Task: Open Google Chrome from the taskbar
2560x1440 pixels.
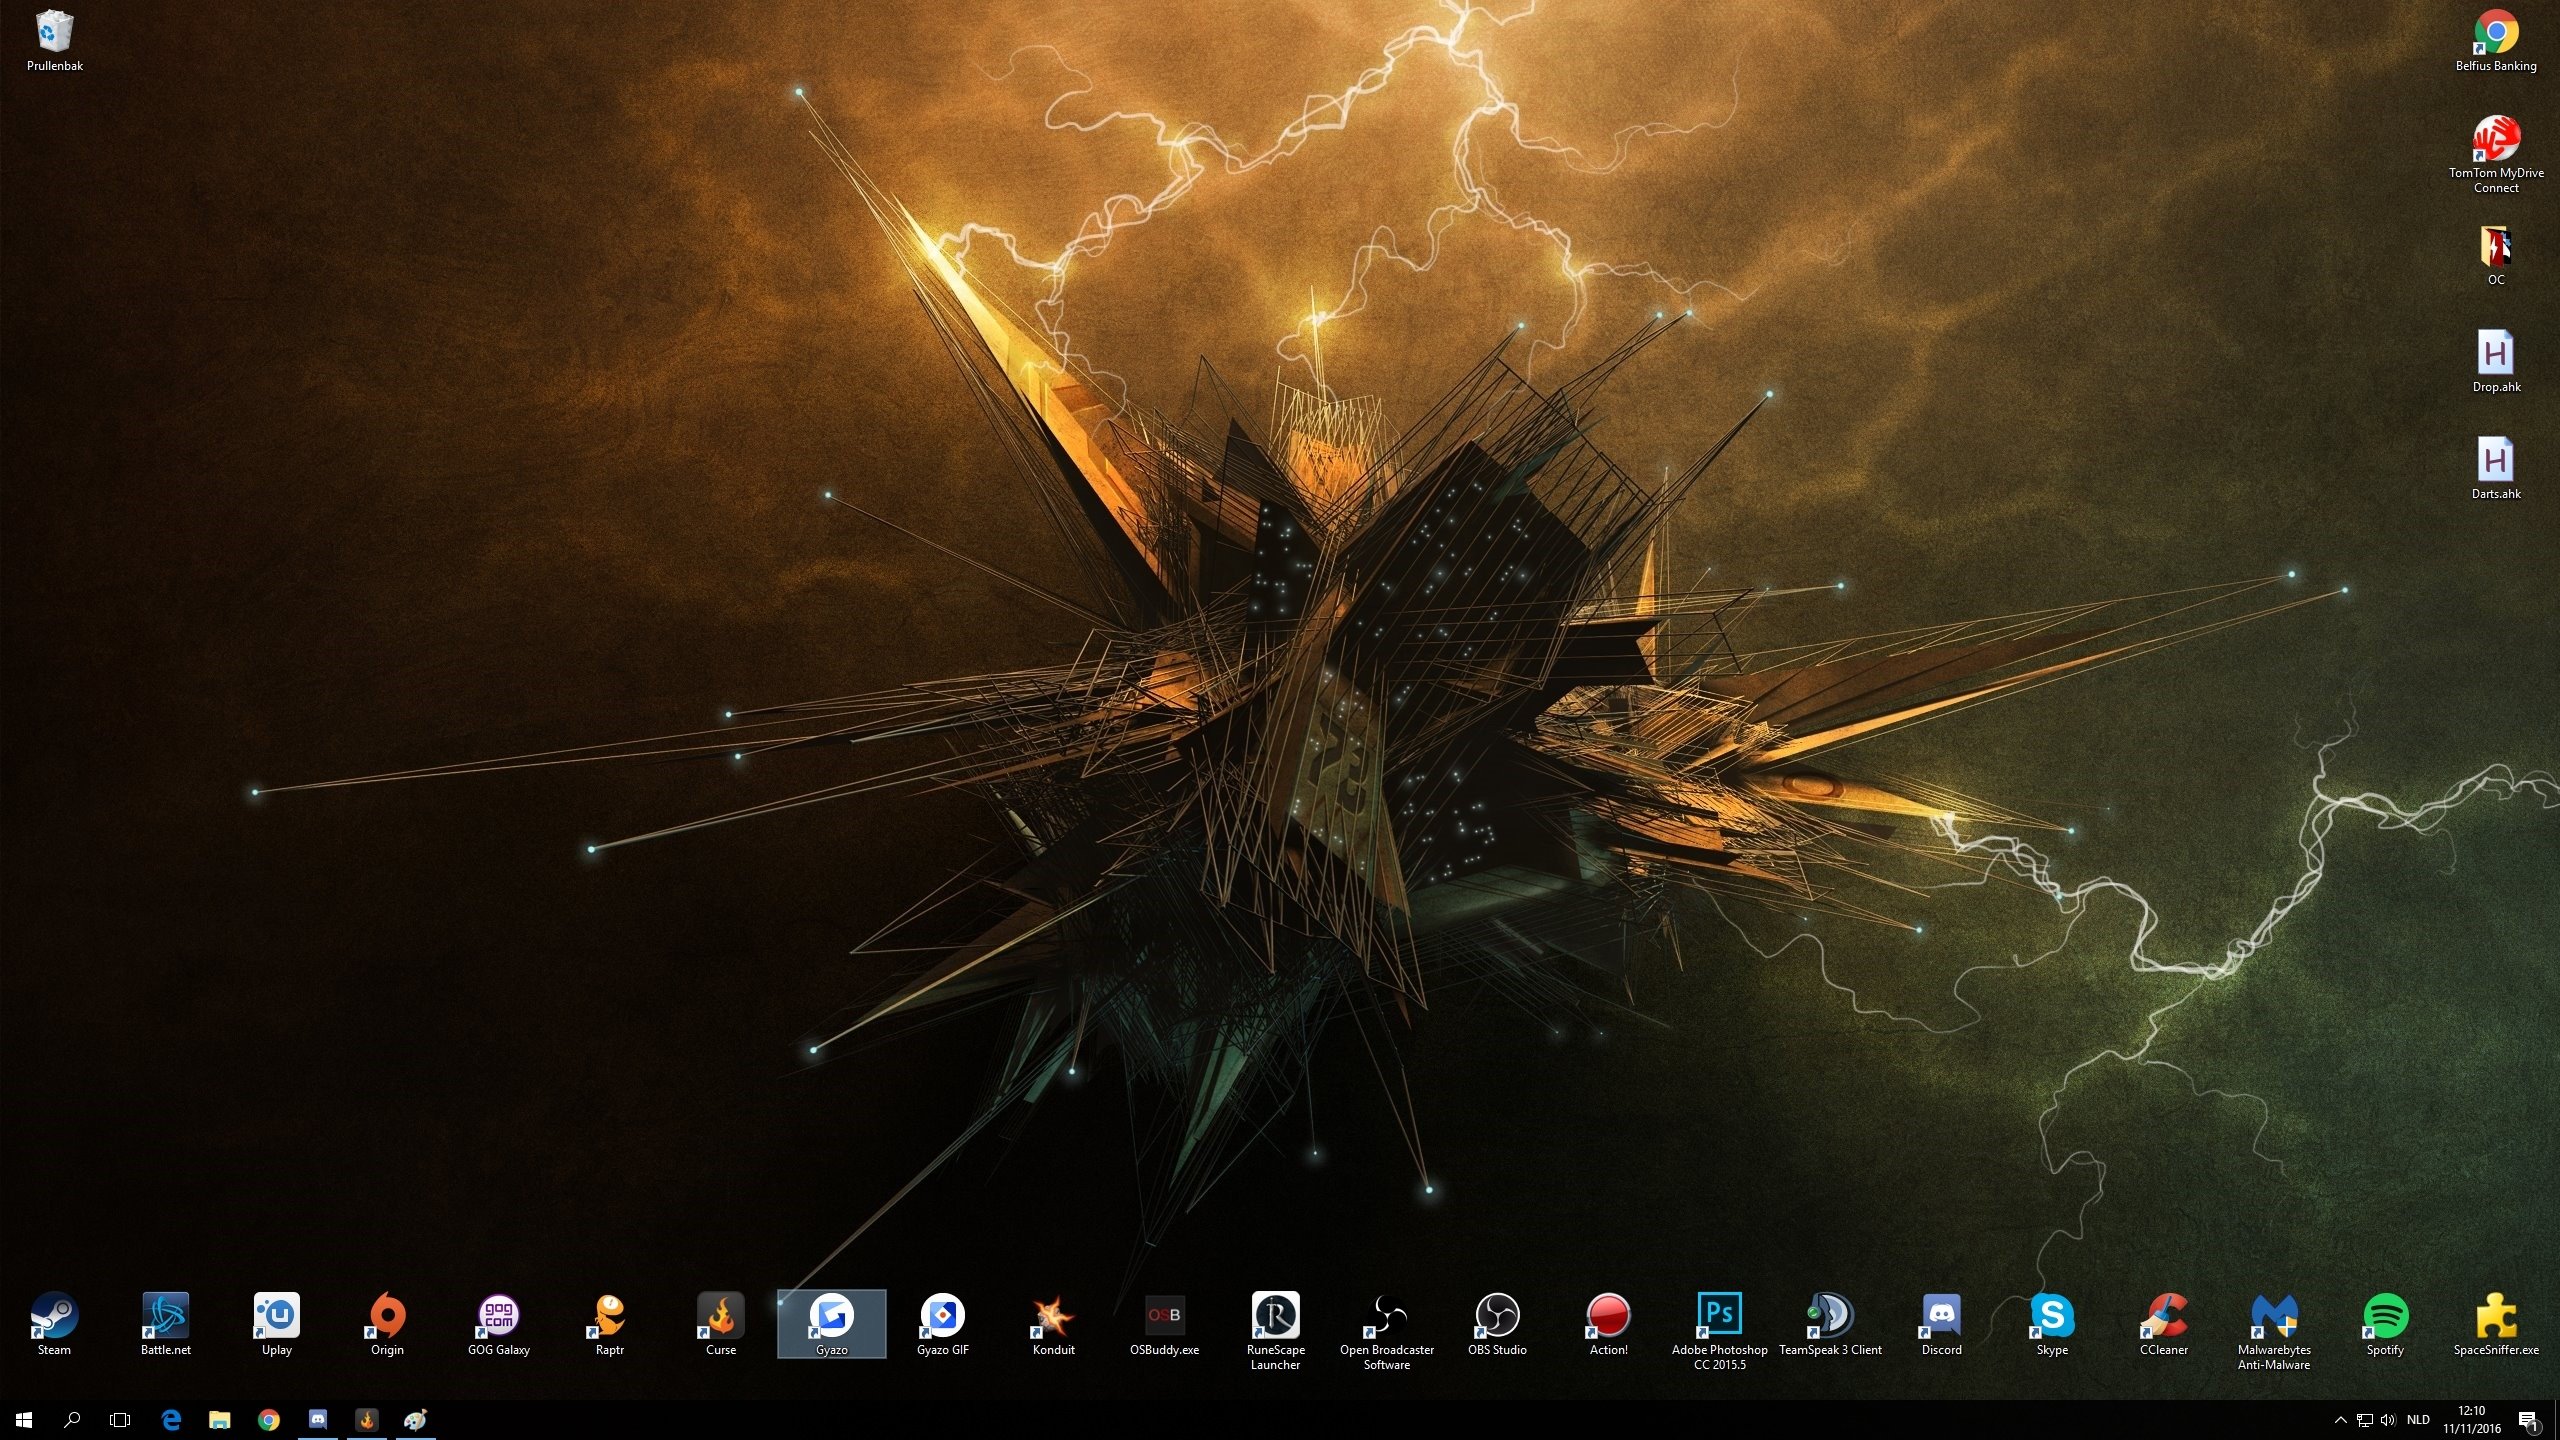Action: click(269, 1420)
